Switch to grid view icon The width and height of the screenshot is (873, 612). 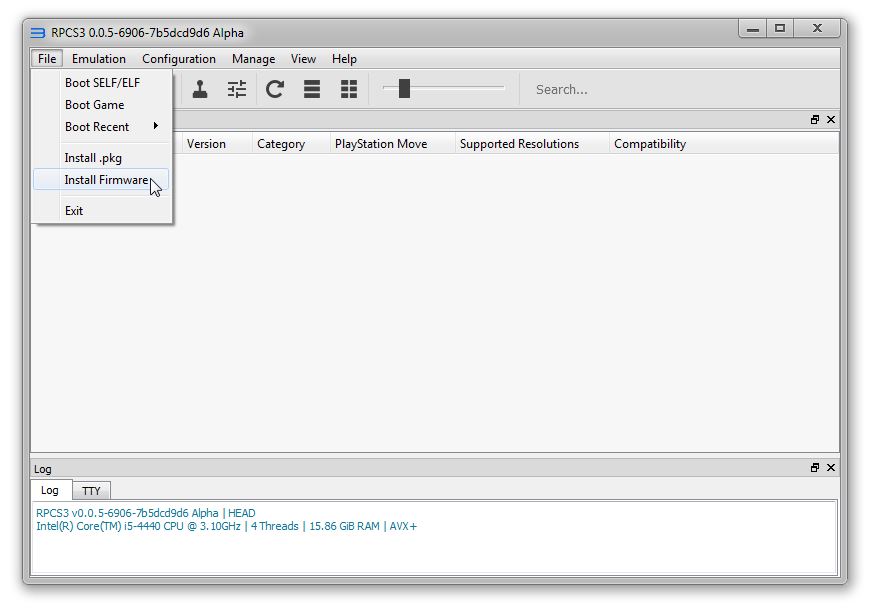(349, 89)
